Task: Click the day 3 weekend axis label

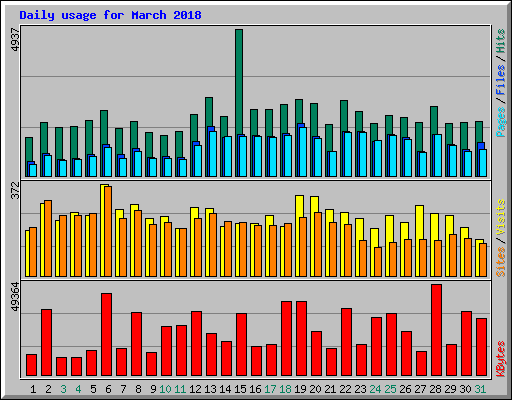Action: tap(63, 389)
